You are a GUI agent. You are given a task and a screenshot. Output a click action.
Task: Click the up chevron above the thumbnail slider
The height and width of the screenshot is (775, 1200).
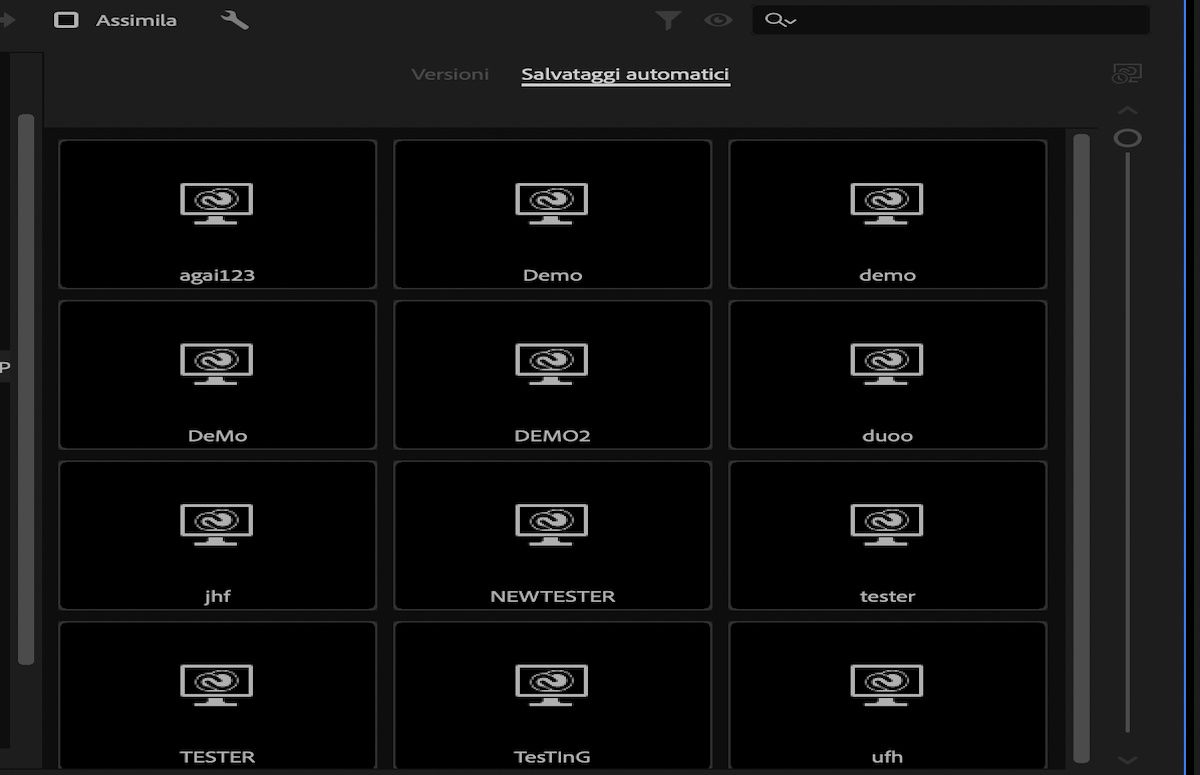(x=1128, y=110)
